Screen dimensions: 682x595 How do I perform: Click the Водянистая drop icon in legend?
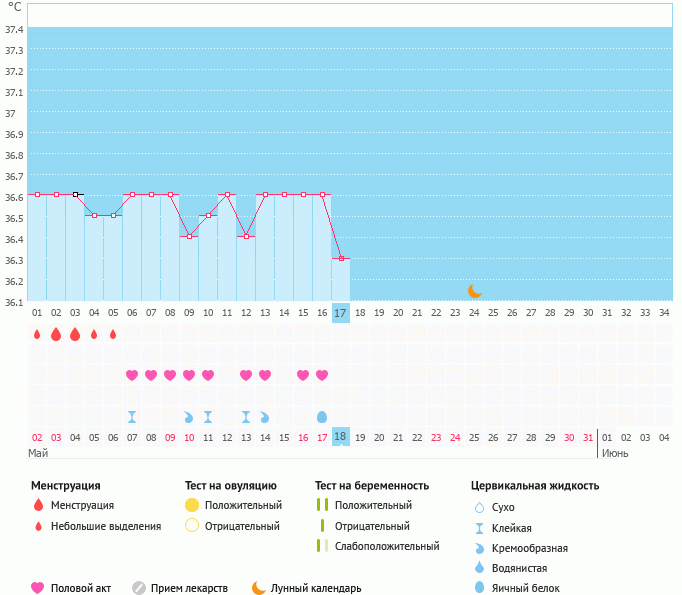pyautogui.click(x=481, y=568)
